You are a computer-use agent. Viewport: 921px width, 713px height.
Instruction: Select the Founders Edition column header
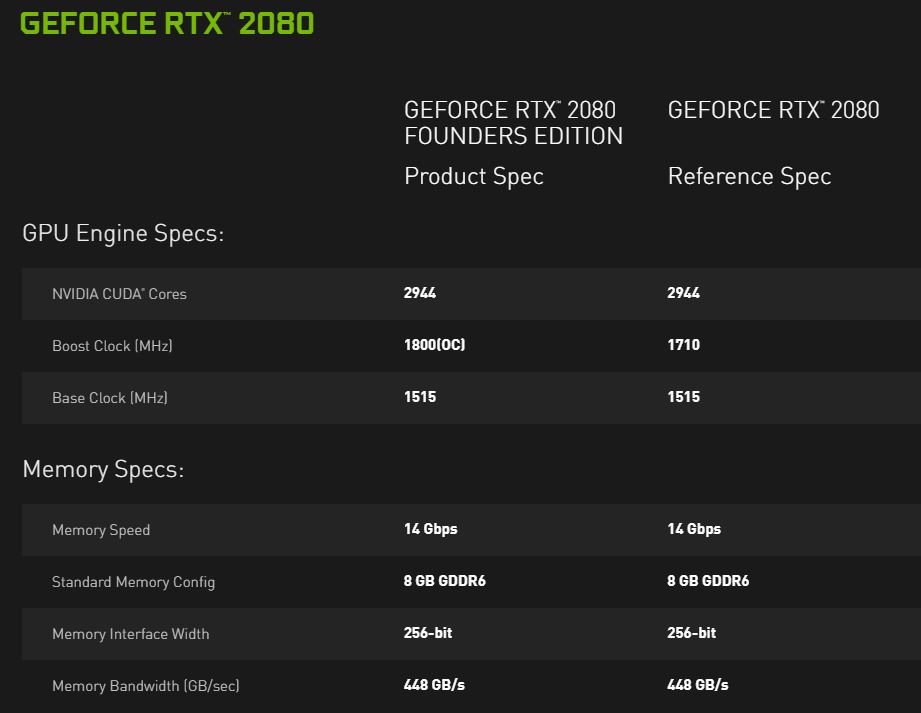coord(513,123)
